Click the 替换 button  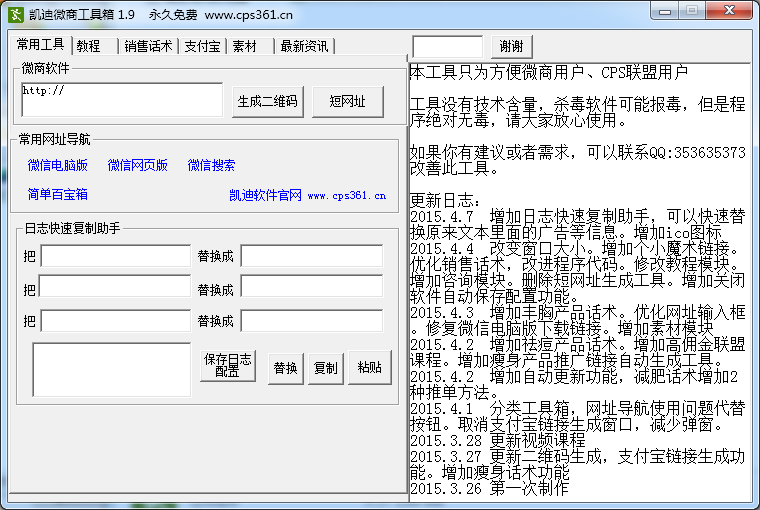click(285, 368)
